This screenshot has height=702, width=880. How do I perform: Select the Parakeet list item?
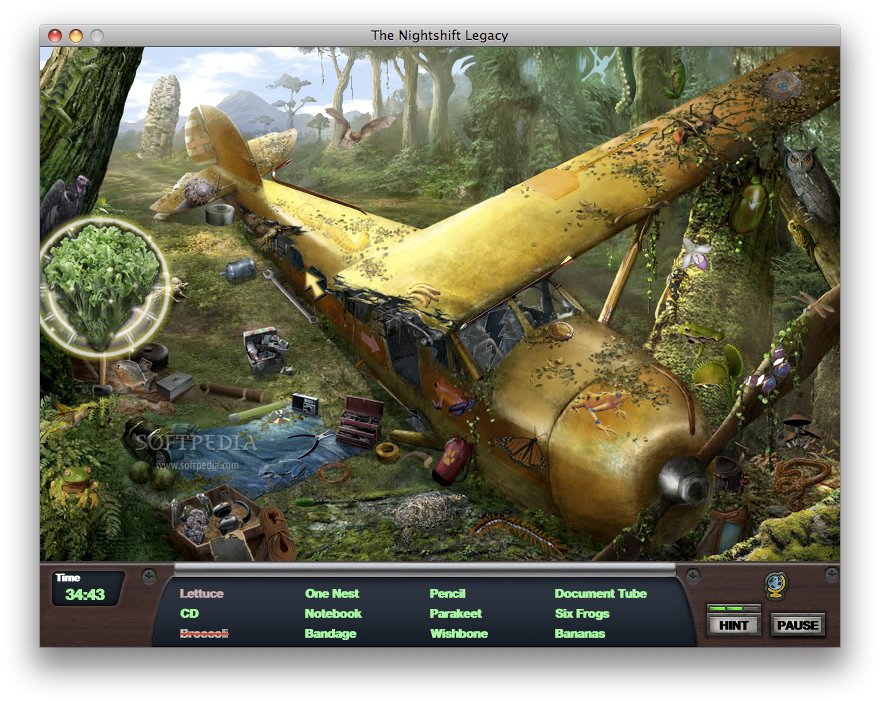point(455,613)
